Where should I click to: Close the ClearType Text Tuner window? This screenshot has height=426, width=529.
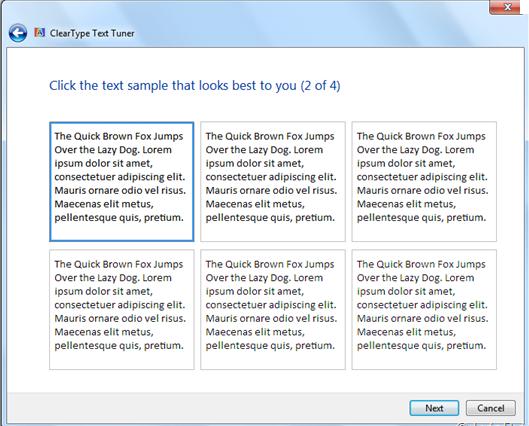[x=507, y=7]
